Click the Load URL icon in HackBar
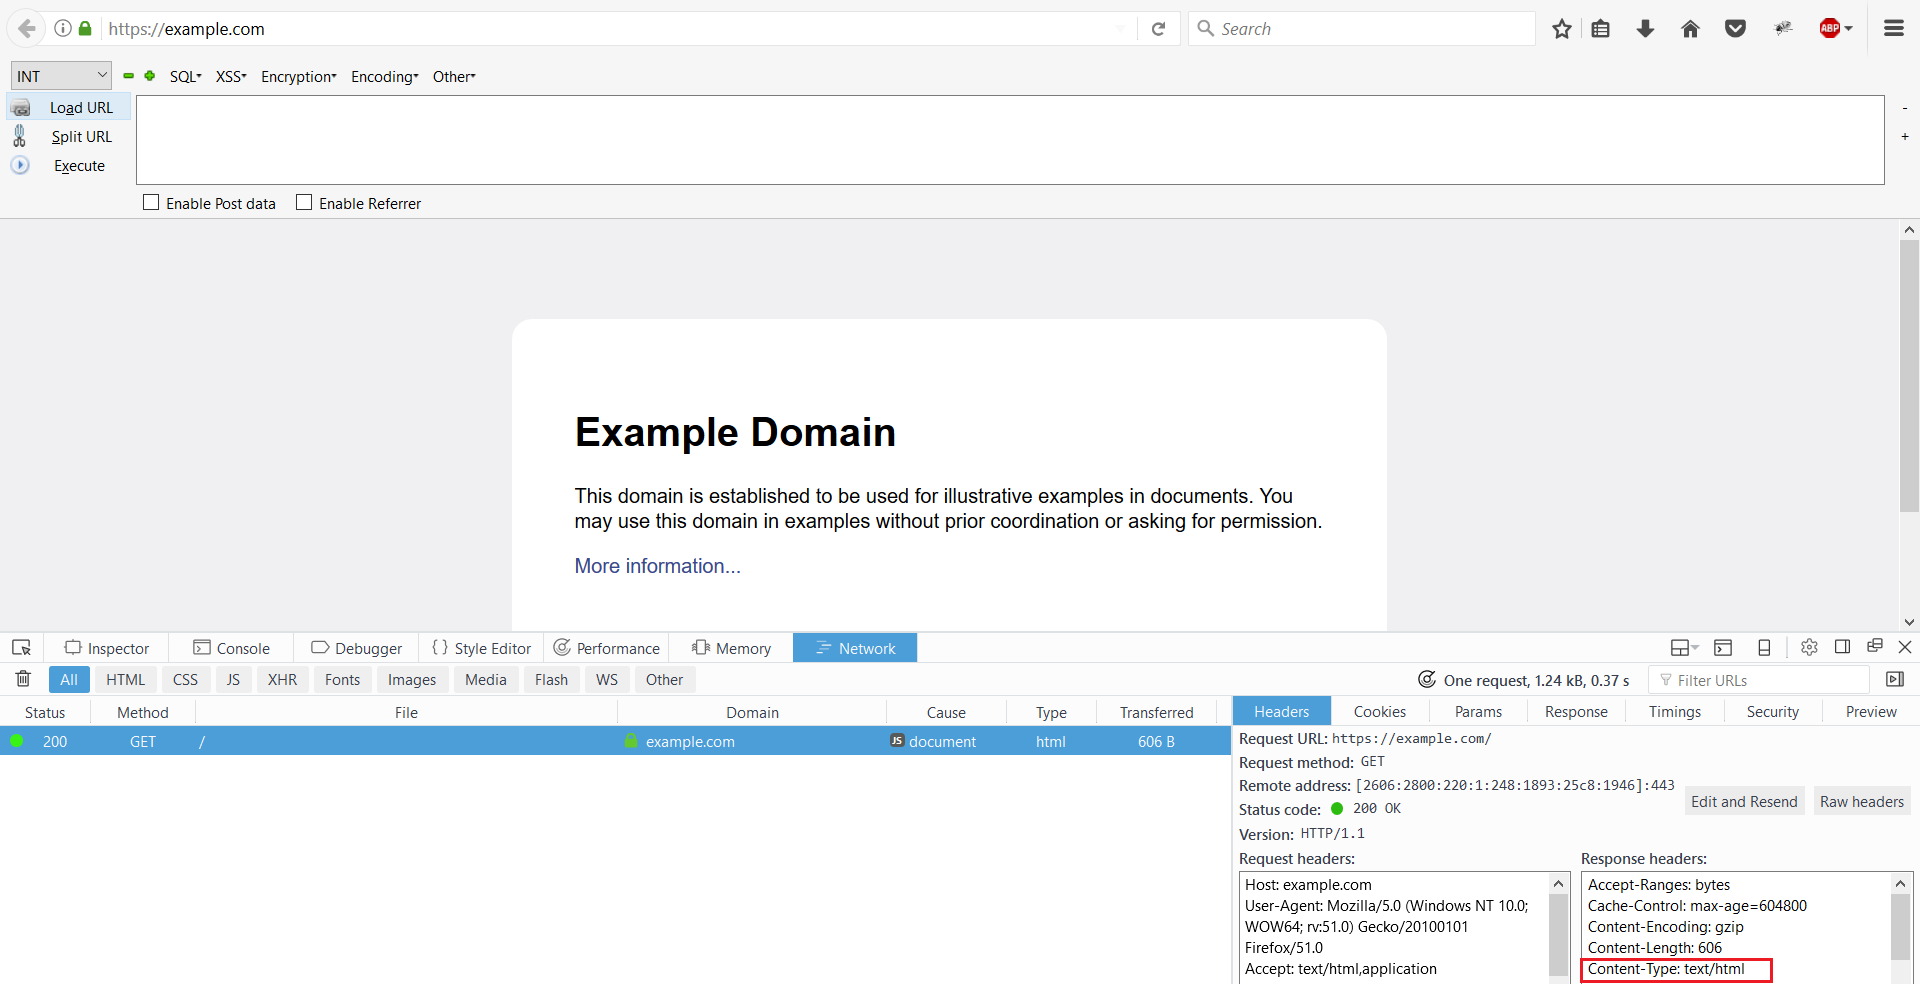This screenshot has width=1920, height=988. pyautogui.click(x=22, y=107)
